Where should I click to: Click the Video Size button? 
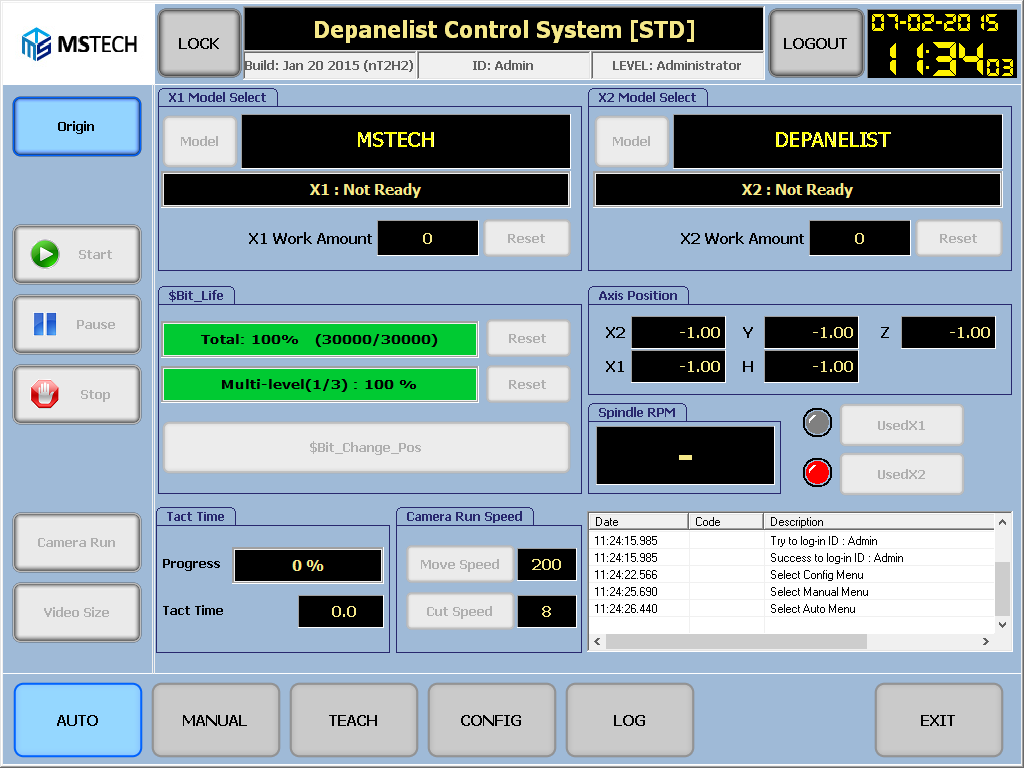76,612
